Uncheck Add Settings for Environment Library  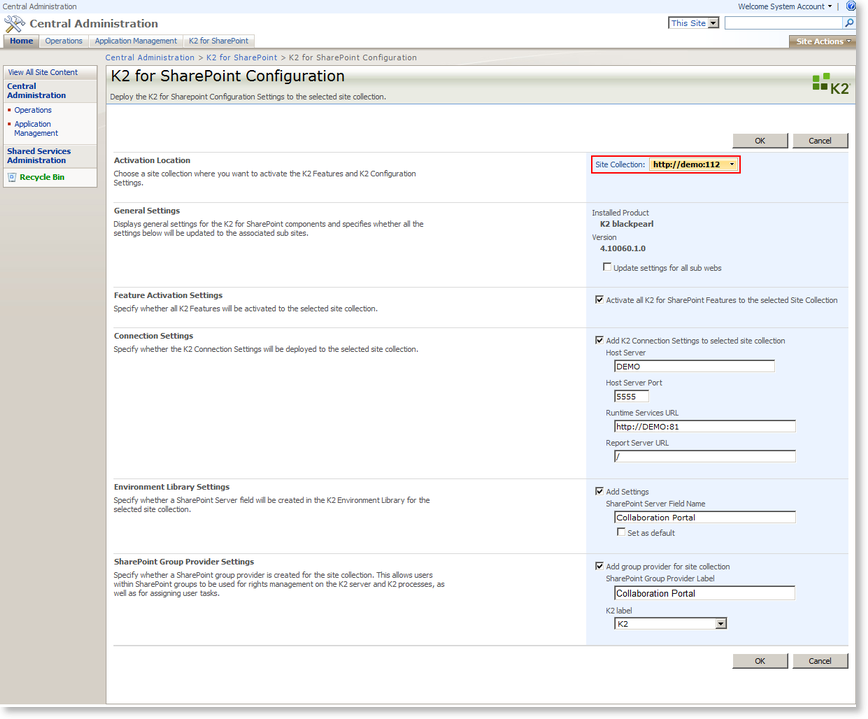point(599,491)
